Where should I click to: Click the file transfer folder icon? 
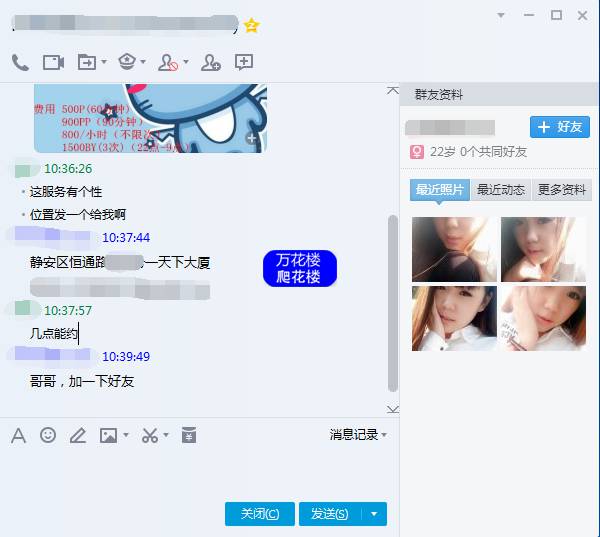coord(87,62)
